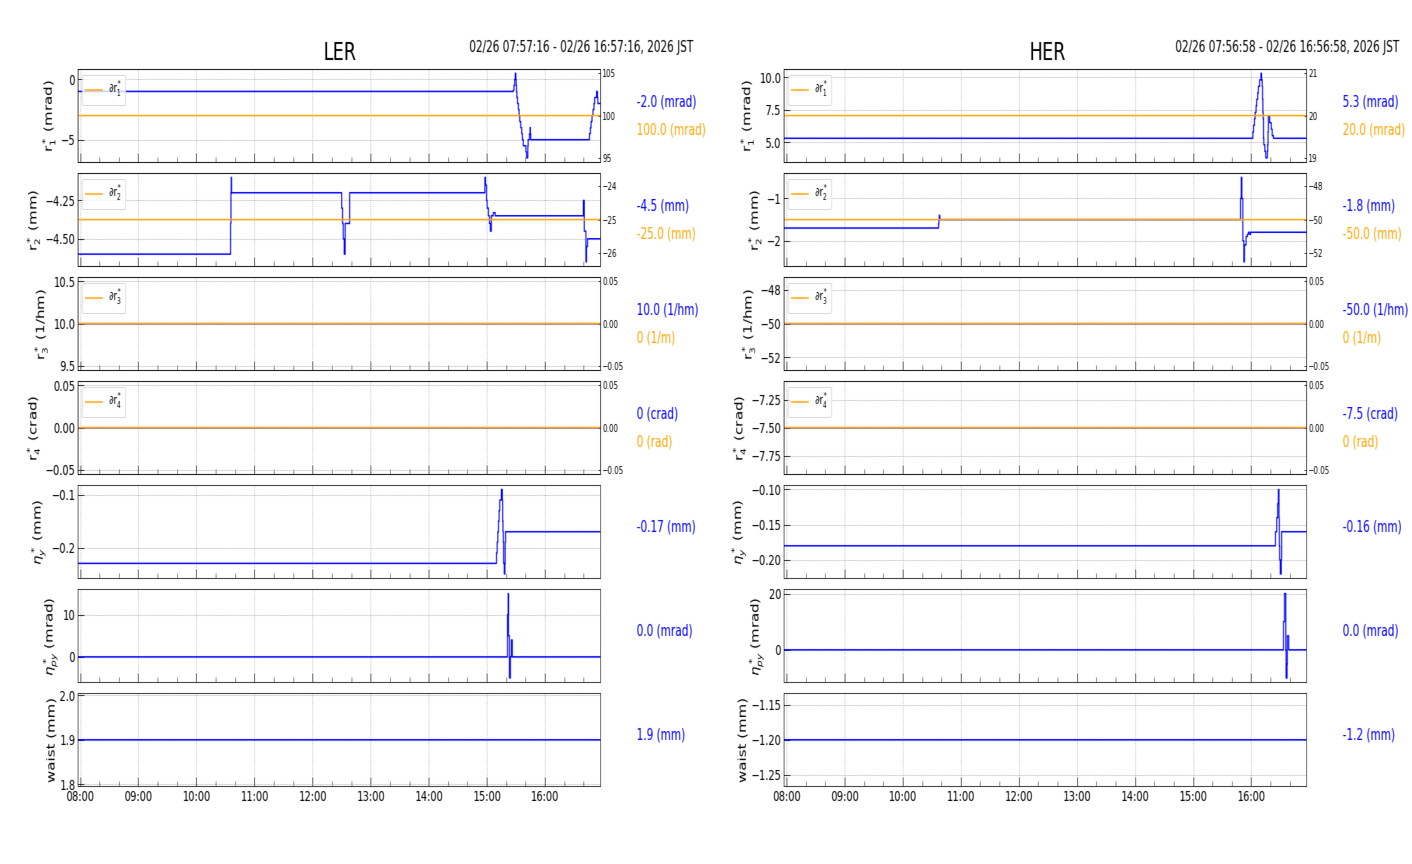This screenshot has width=1412, height=864.
Task: Click the orange -50.0 (mm) value
Action: click(x=1372, y=234)
